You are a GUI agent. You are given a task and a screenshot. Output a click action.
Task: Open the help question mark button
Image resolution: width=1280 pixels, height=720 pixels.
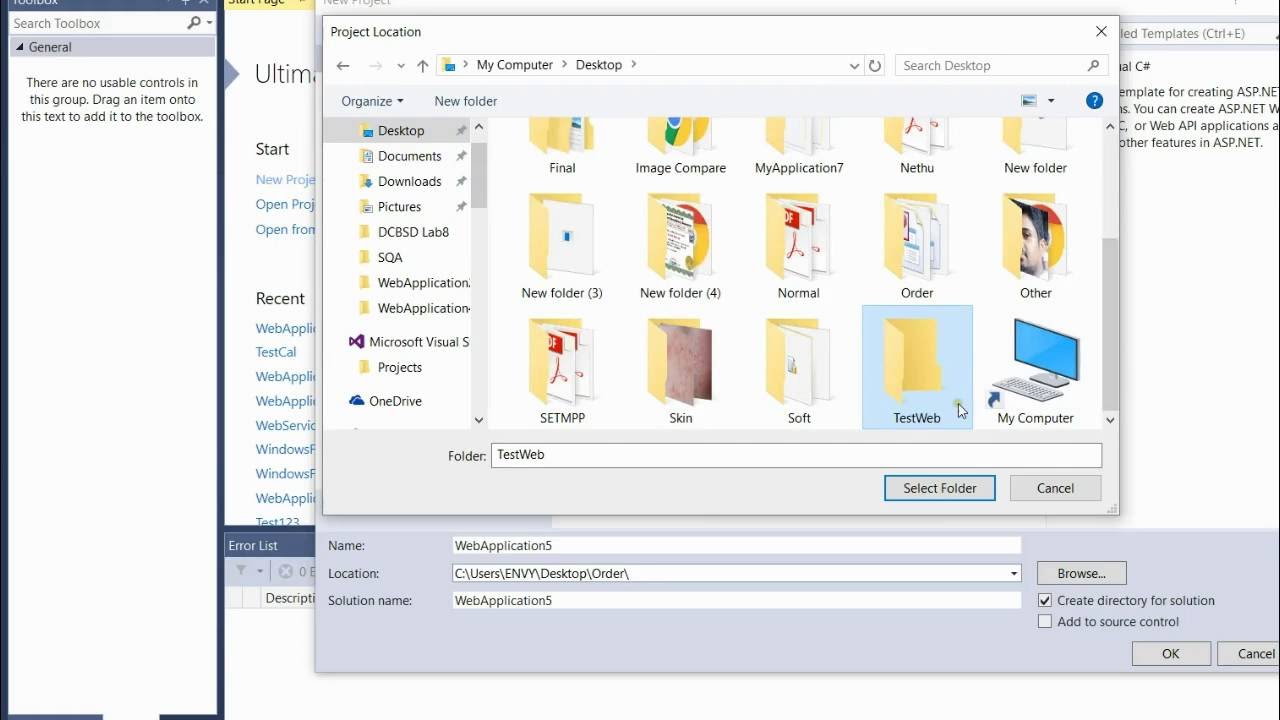pyautogui.click(x=1094, y=100)
